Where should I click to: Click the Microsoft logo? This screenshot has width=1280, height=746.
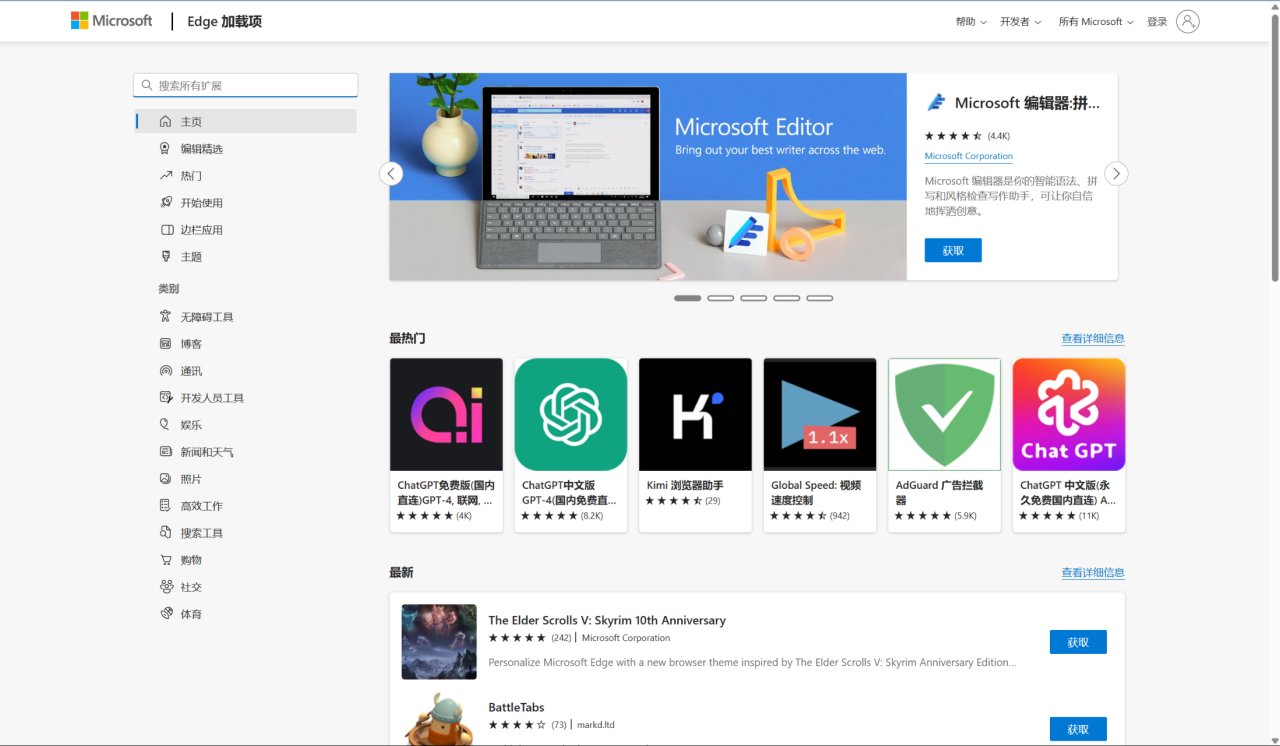click(x=111, y=21)
